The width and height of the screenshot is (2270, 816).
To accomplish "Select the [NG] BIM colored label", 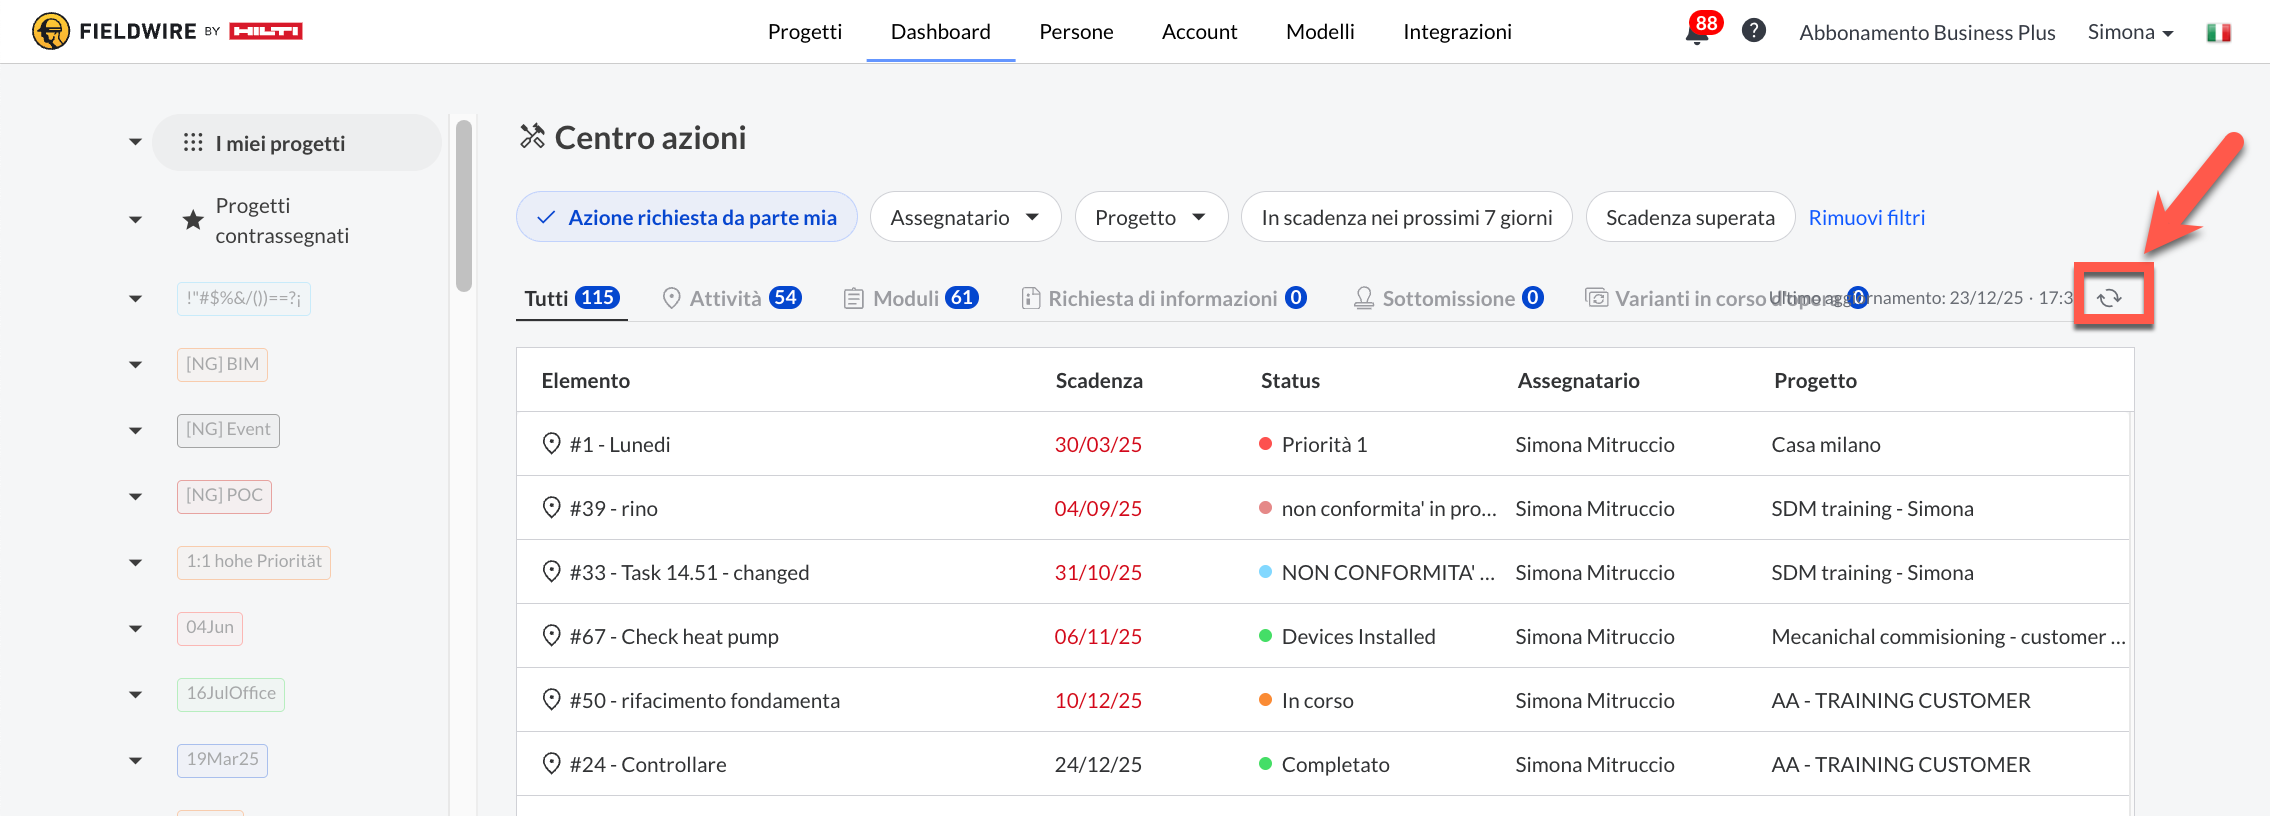I will pos(222,364).
